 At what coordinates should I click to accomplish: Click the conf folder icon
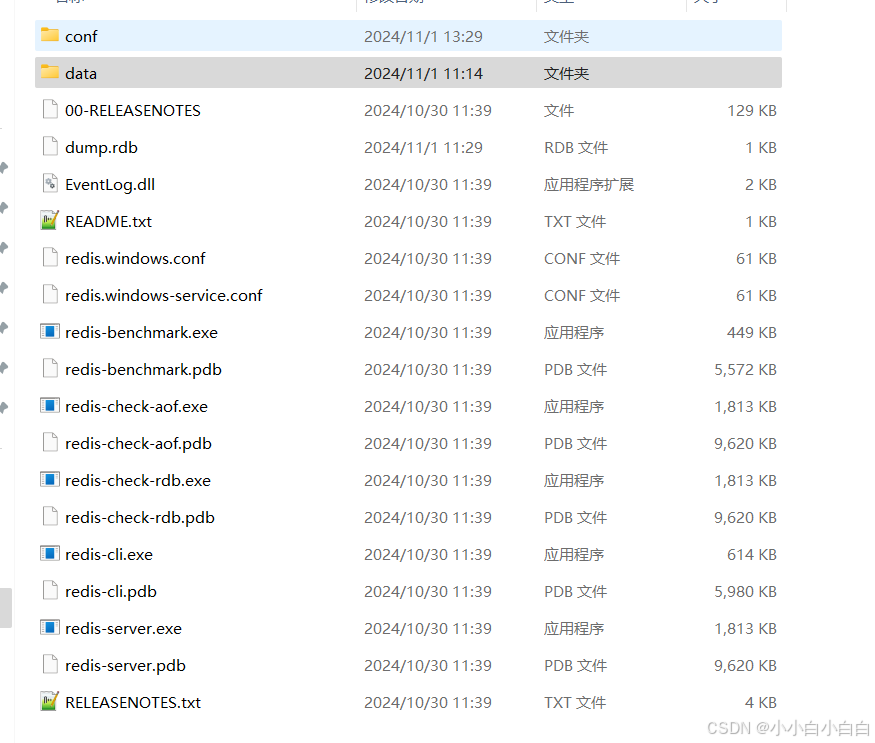[50, 35]
